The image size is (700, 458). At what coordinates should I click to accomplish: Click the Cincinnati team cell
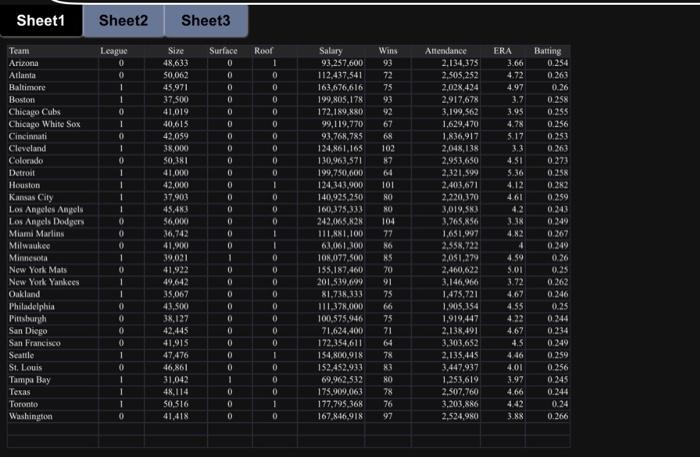[x=53, y=136]
